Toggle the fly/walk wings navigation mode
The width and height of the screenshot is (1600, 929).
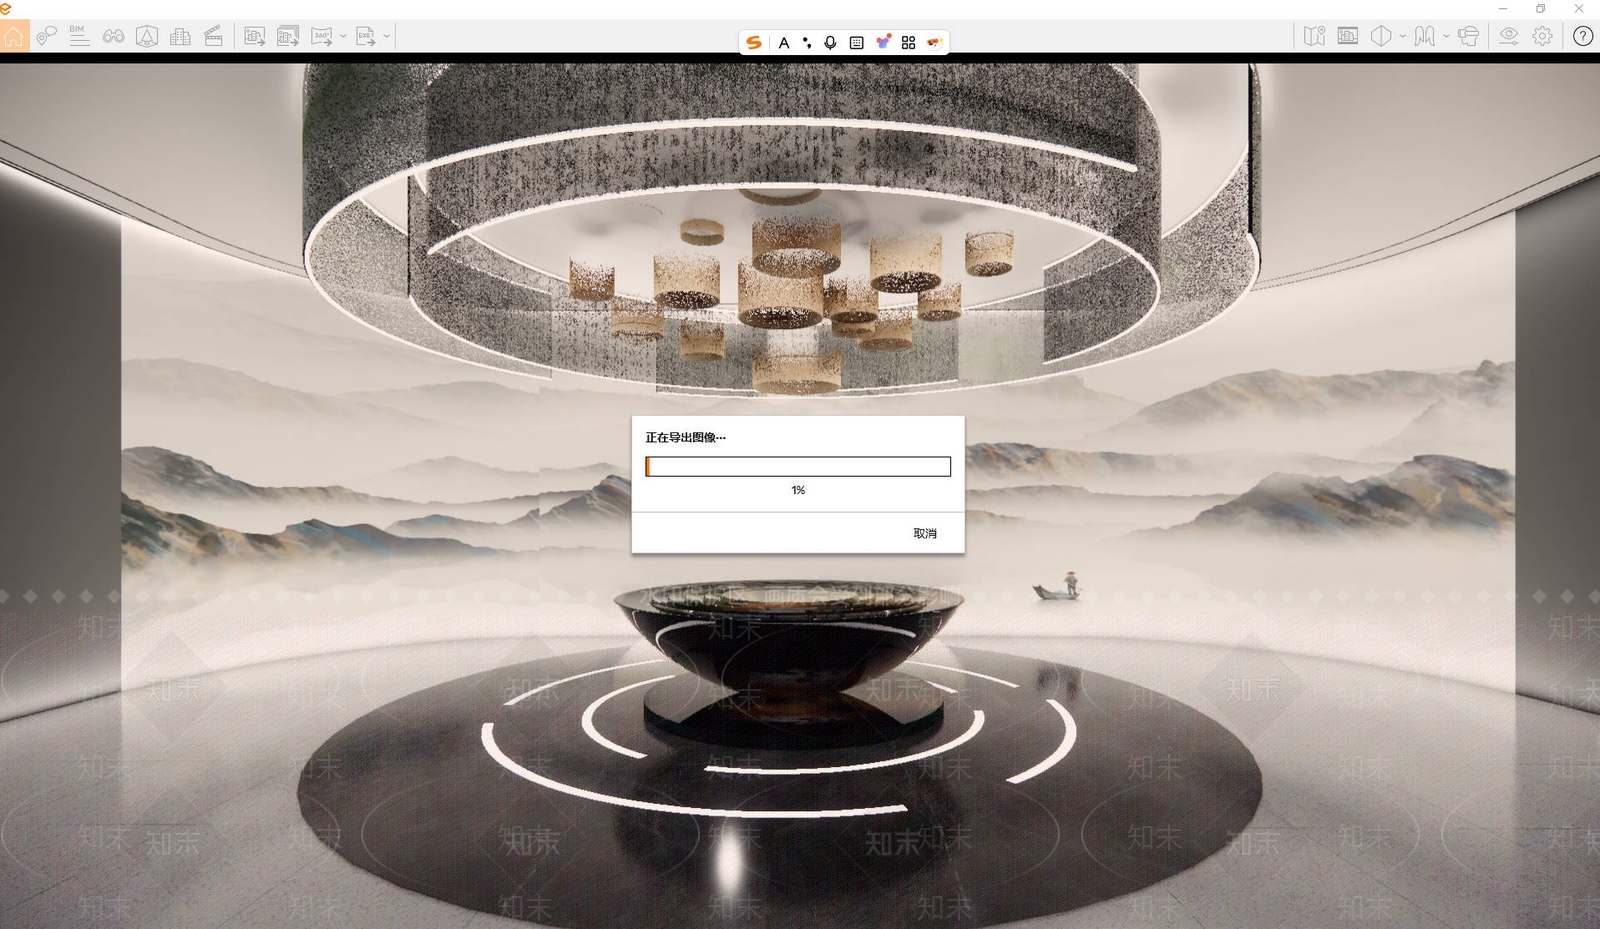1424,37
